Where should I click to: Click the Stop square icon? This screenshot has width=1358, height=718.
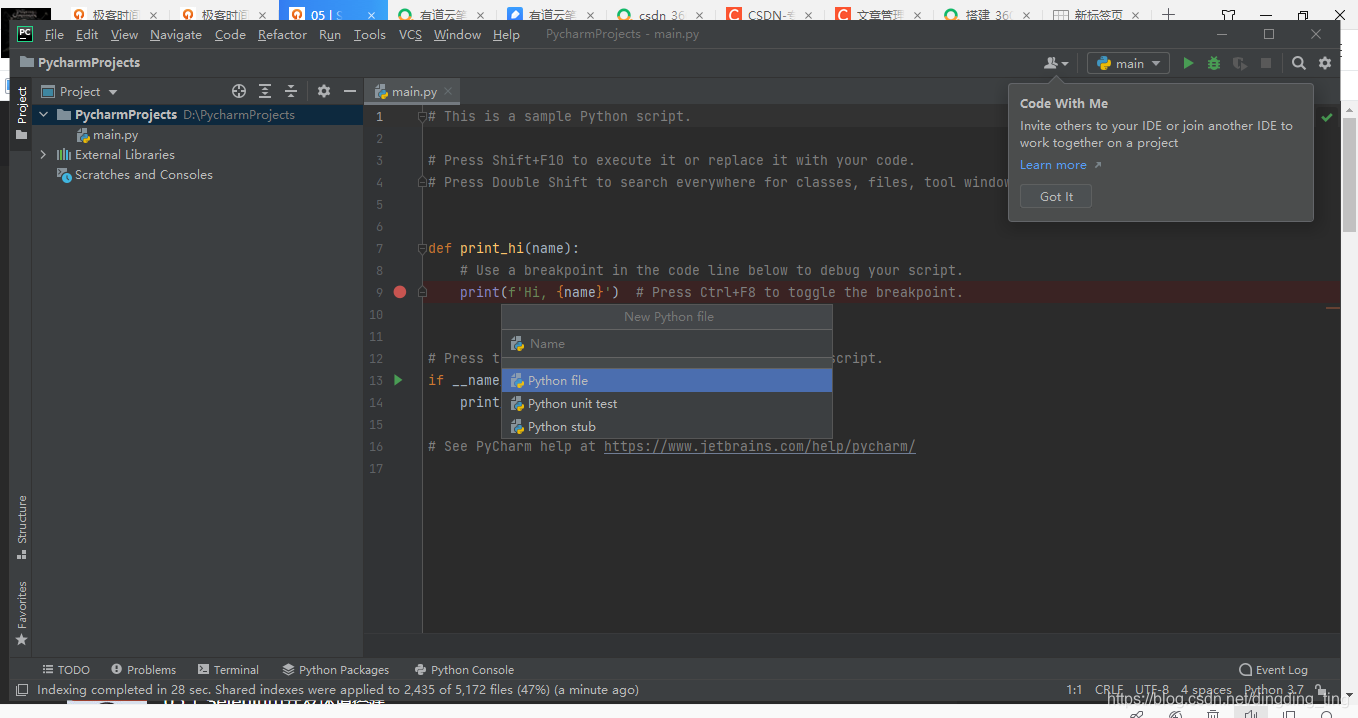(1266, 63)
